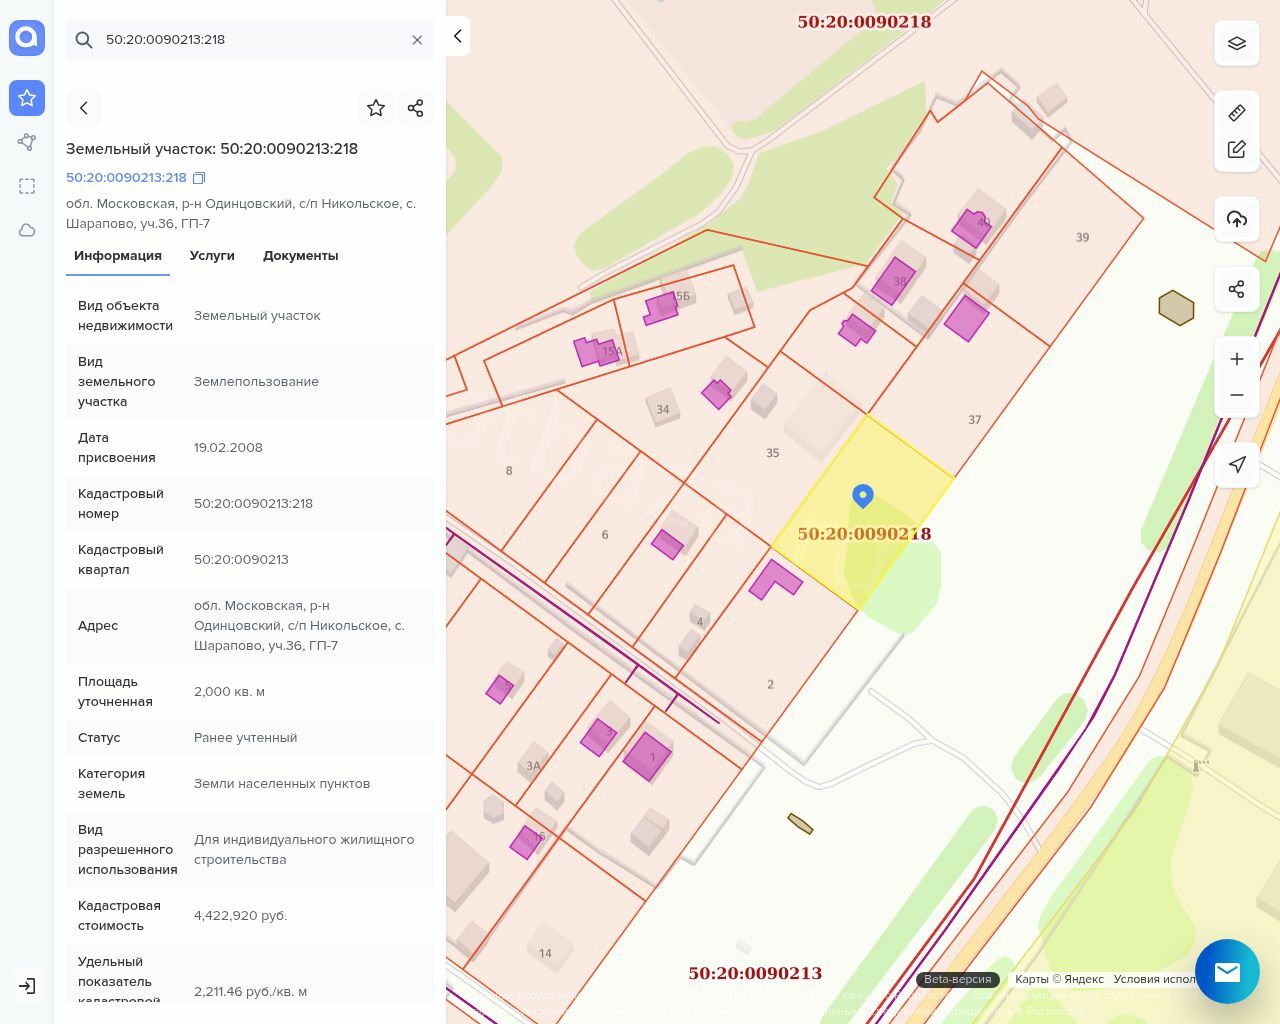Switch to the Услуги tab

212,256
